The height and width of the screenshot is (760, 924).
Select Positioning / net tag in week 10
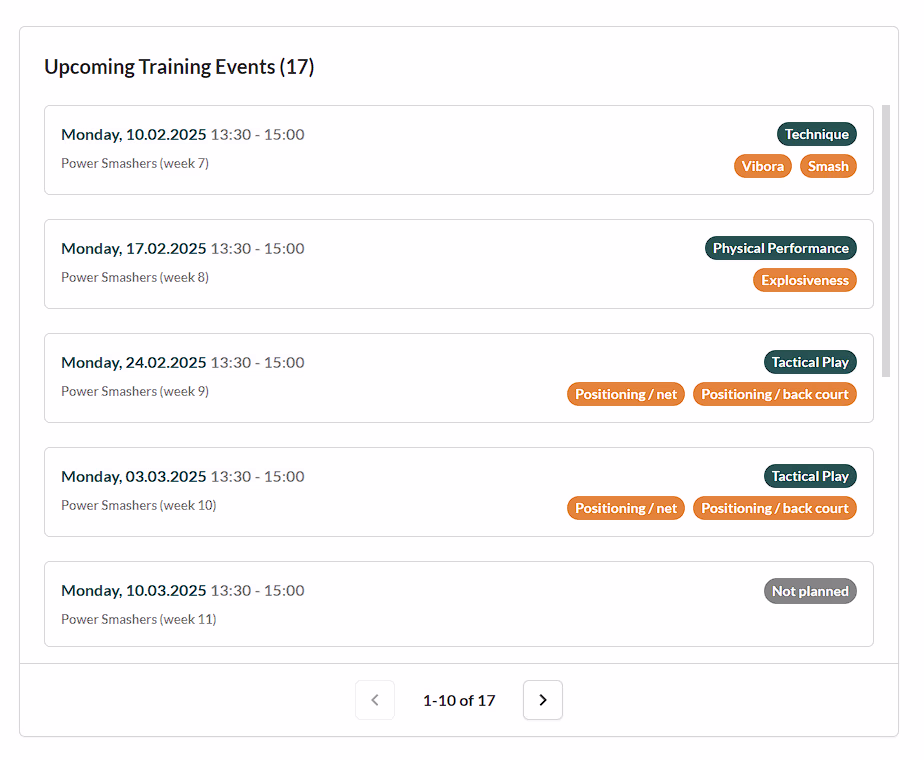coord(626,508)
